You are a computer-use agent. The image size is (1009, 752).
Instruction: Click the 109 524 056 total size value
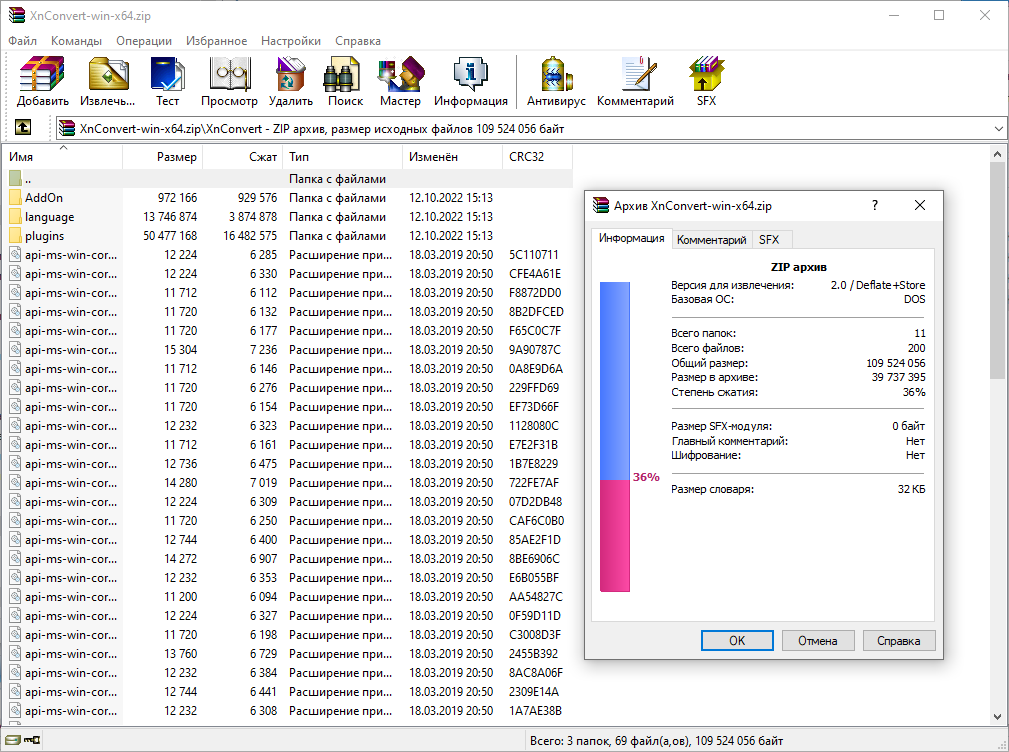(x=896, y=363)
